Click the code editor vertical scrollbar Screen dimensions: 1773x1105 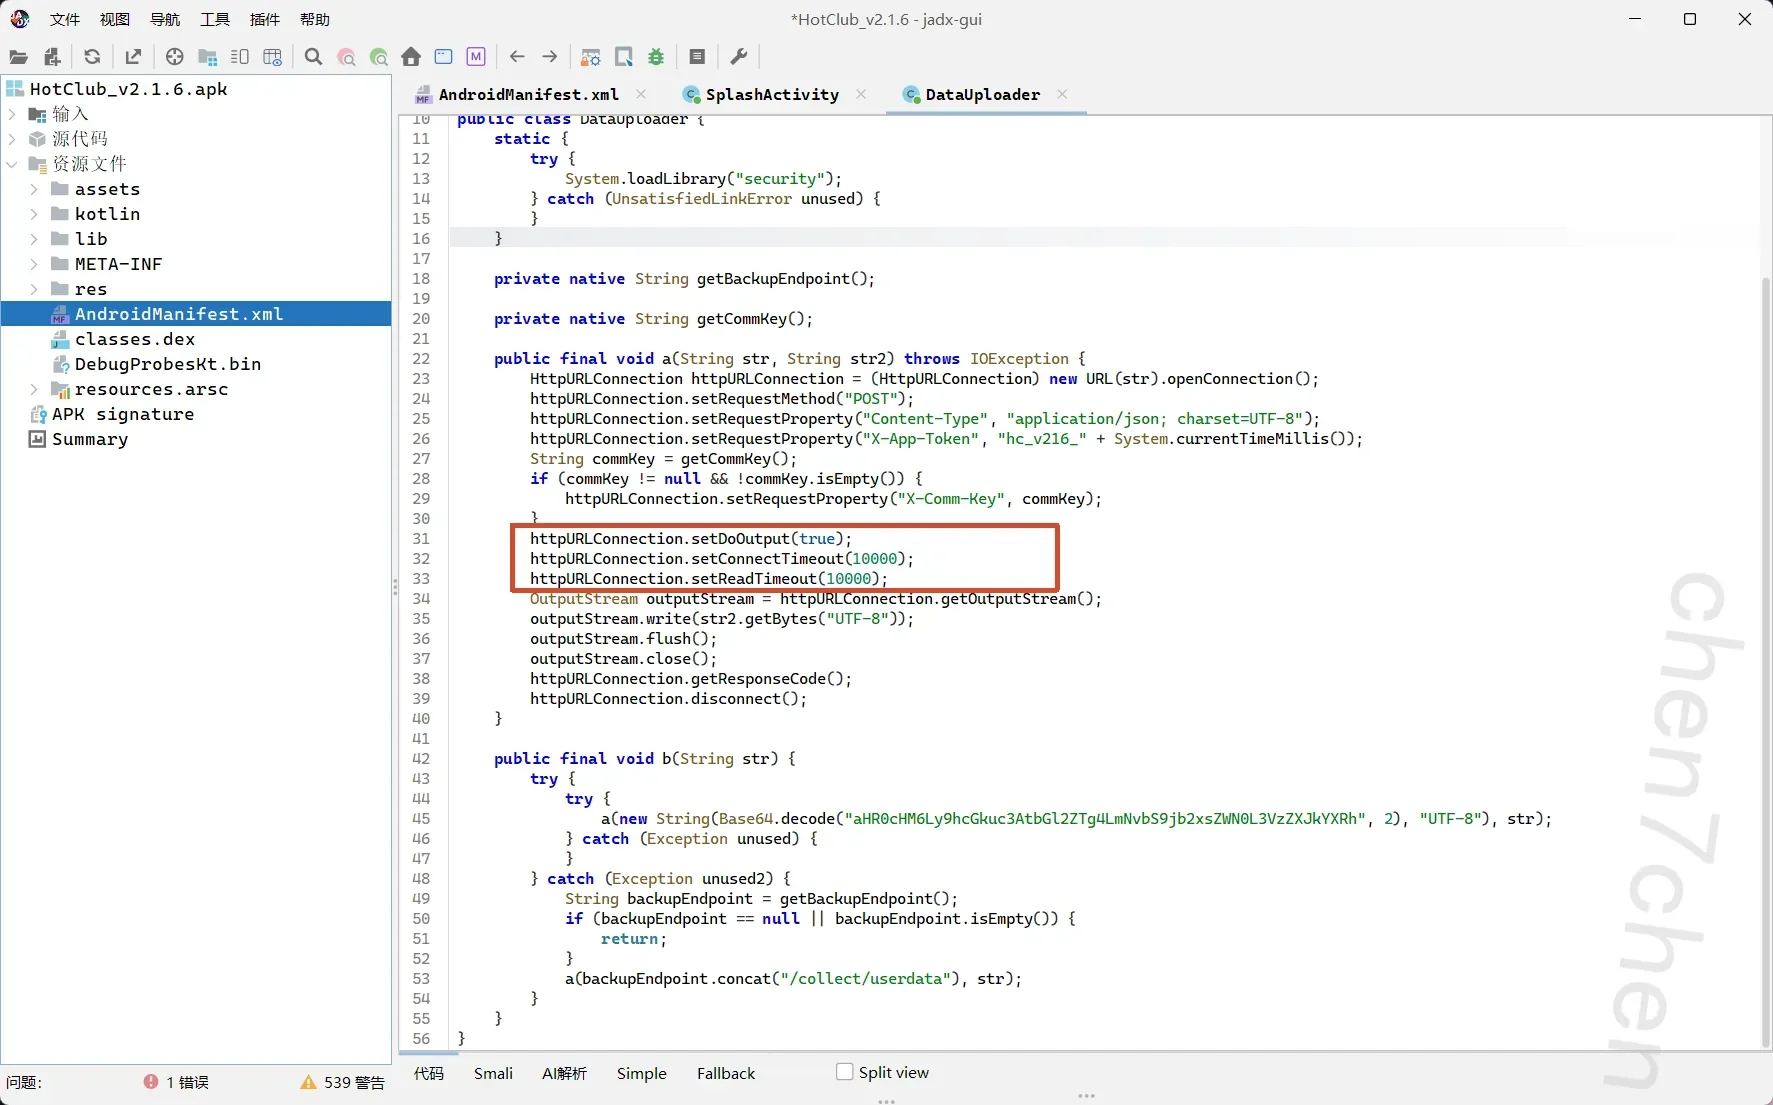[1765, 660]
